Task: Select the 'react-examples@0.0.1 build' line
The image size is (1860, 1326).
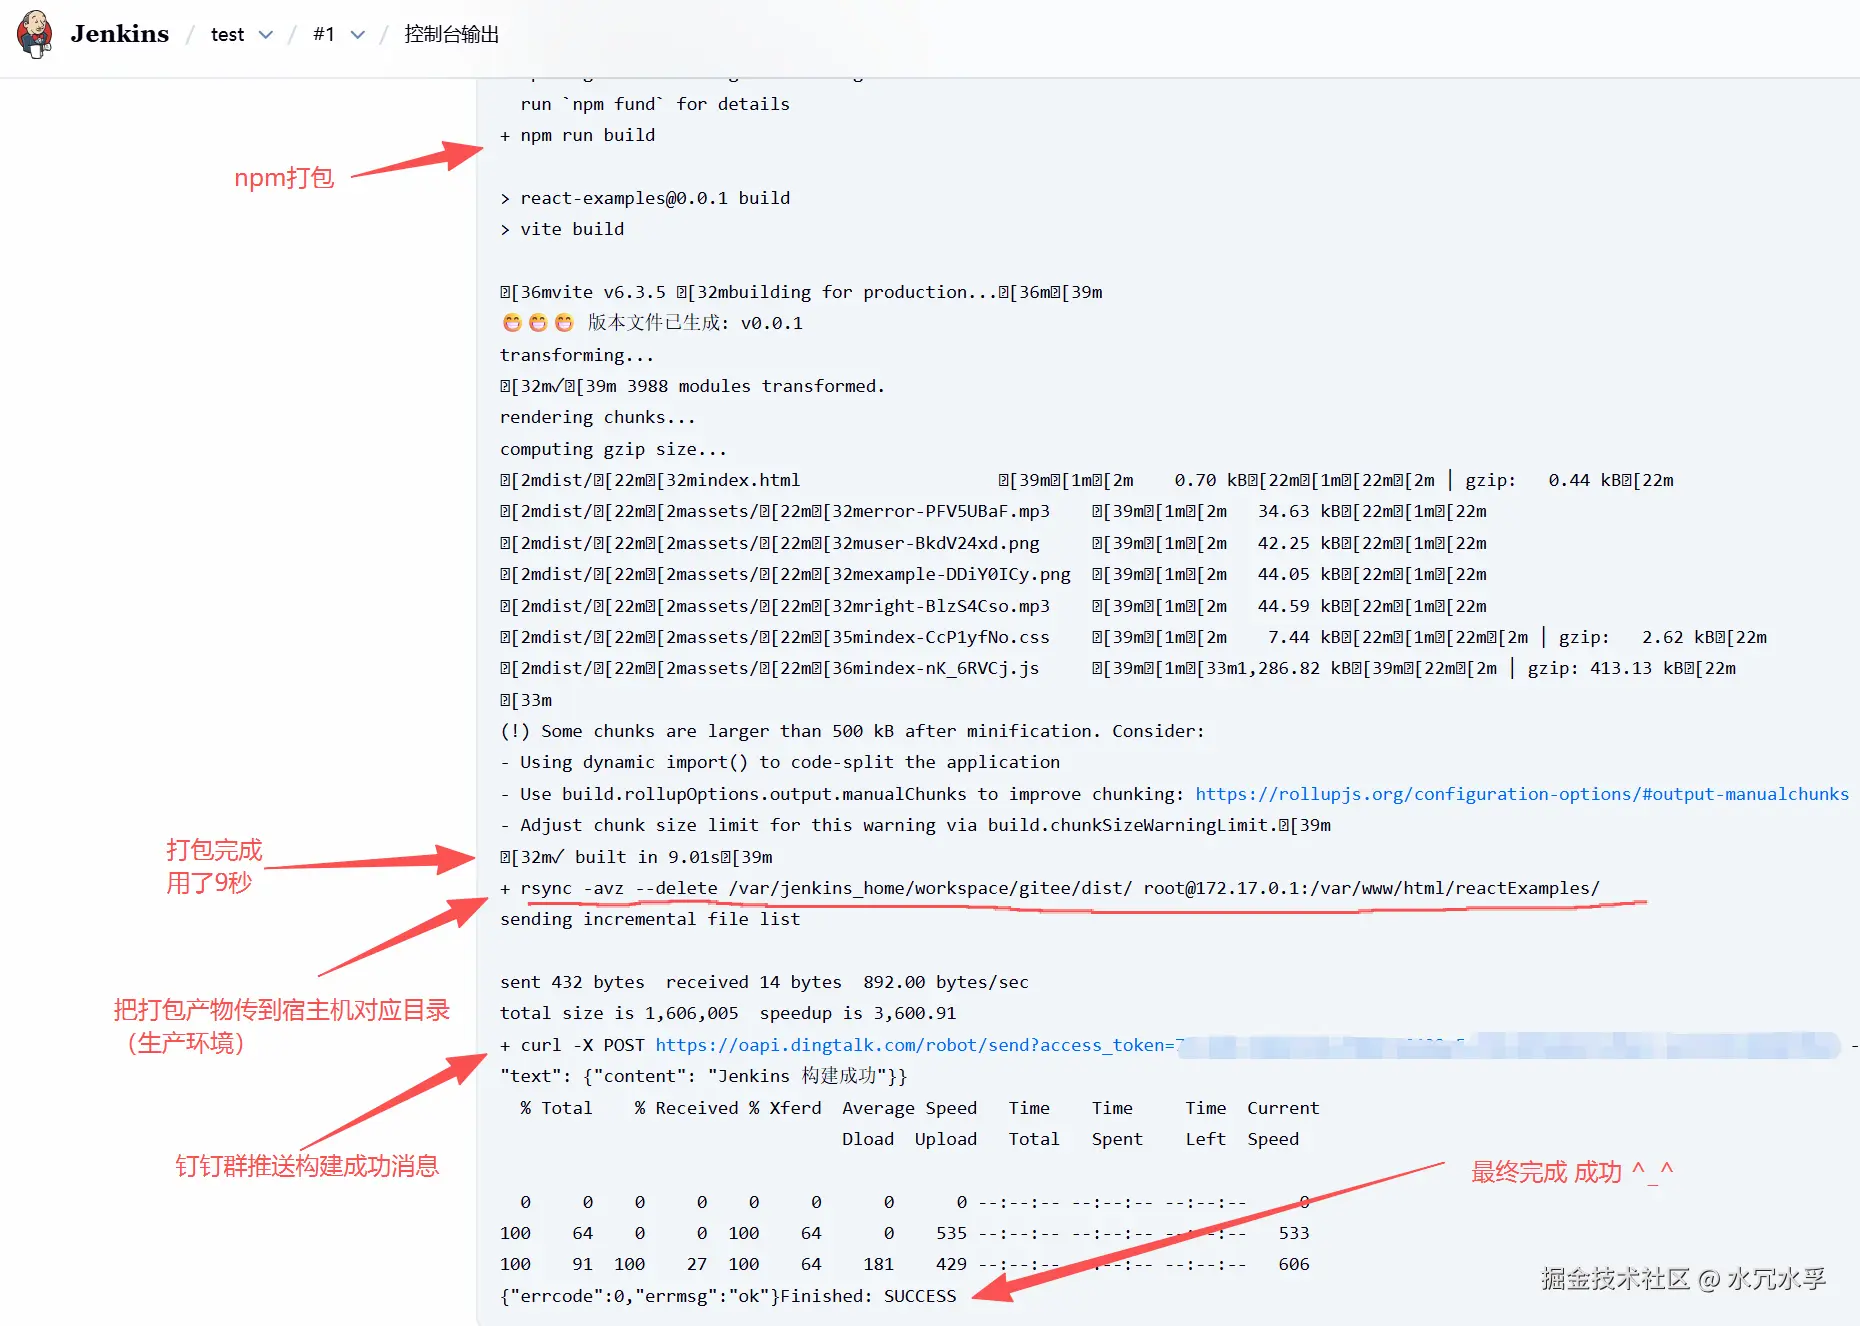Action: pos(645,198)
